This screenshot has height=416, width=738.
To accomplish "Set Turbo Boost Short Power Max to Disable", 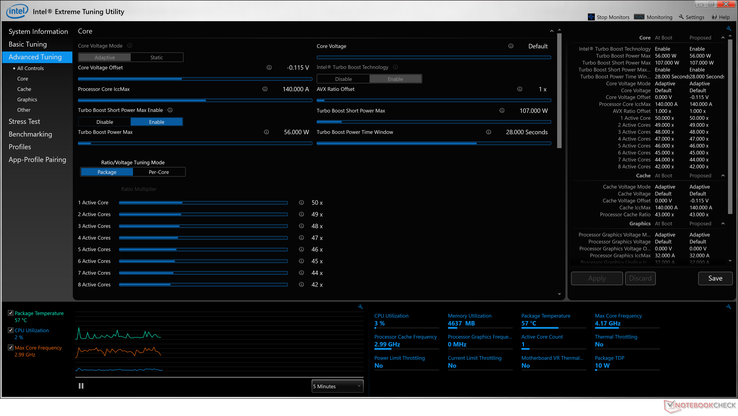I will [x=105, y=122].
